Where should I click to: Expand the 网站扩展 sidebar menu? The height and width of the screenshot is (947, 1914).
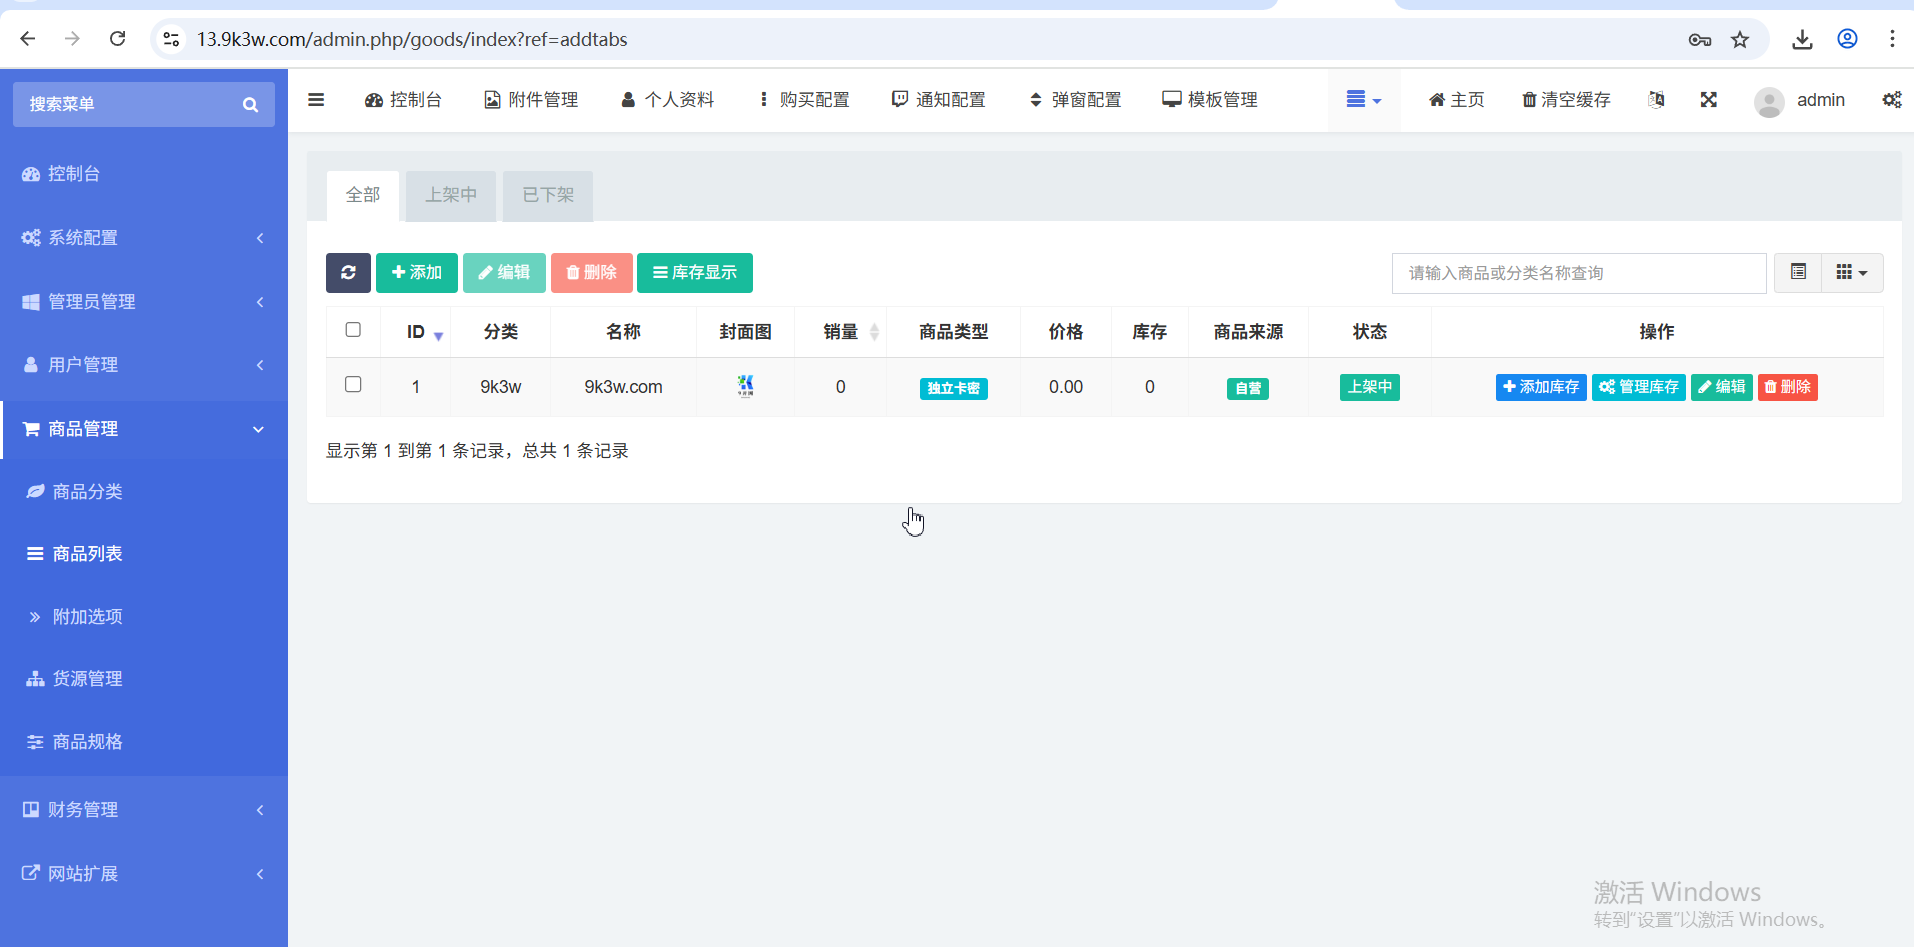coord(144,874)
